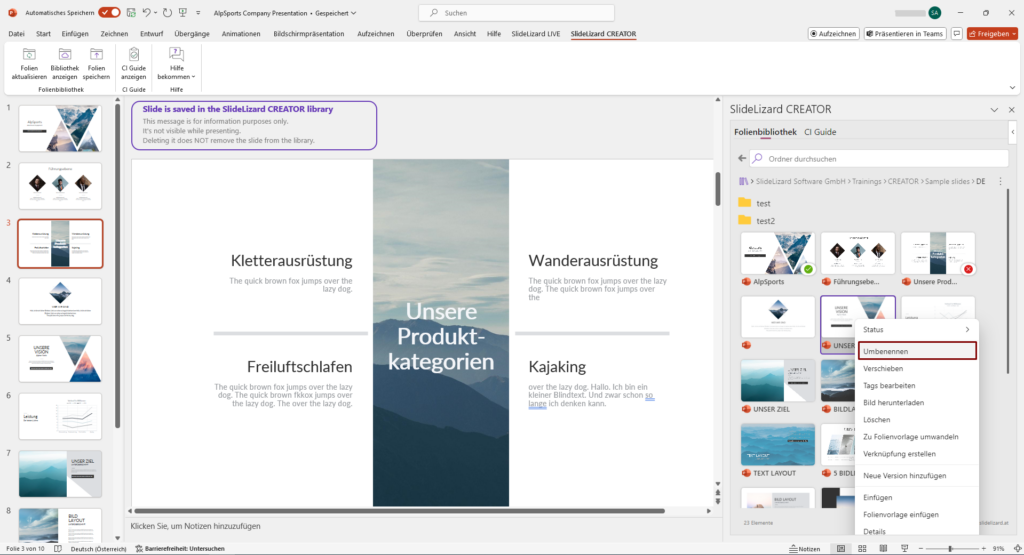Screen dimensions: 1024x555
Task: Click back arrow in library pane
Action: click(742, 158)
